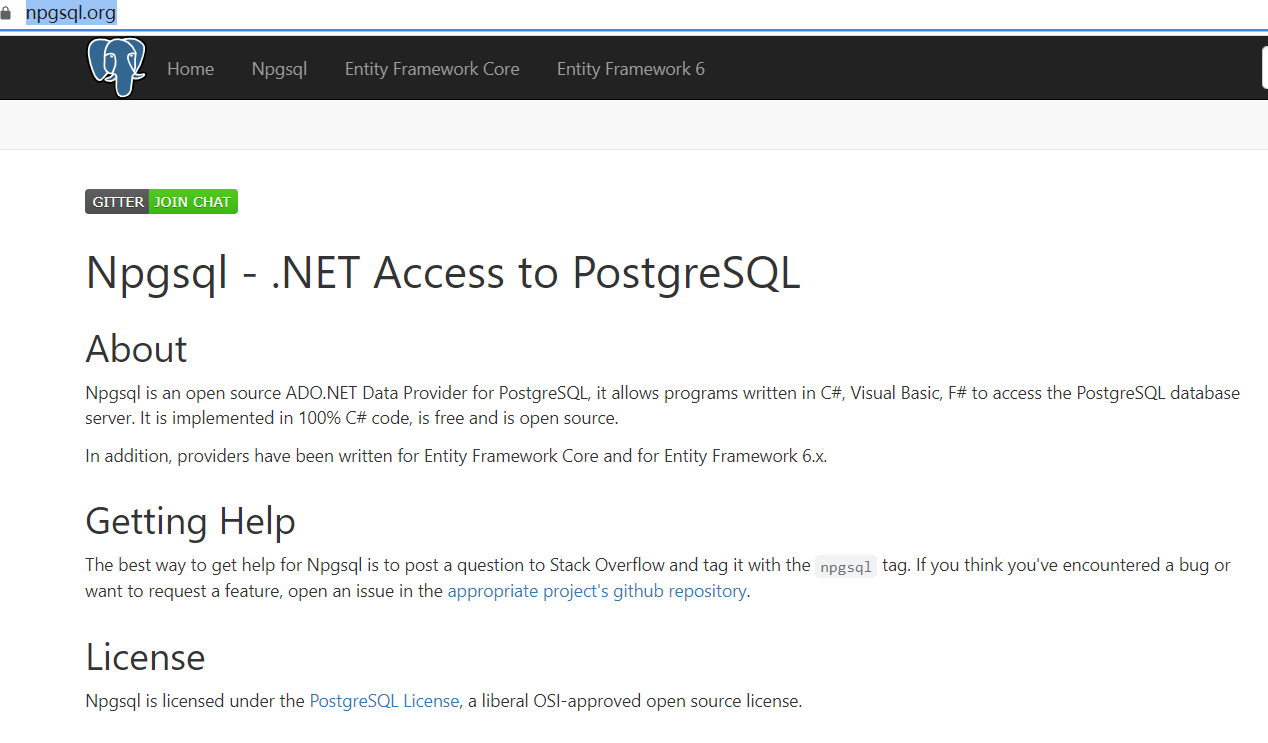This screenshot has width=1268, height=743.
Task: Open the Npgsql navigation item
Action: (x=279, y=69)
